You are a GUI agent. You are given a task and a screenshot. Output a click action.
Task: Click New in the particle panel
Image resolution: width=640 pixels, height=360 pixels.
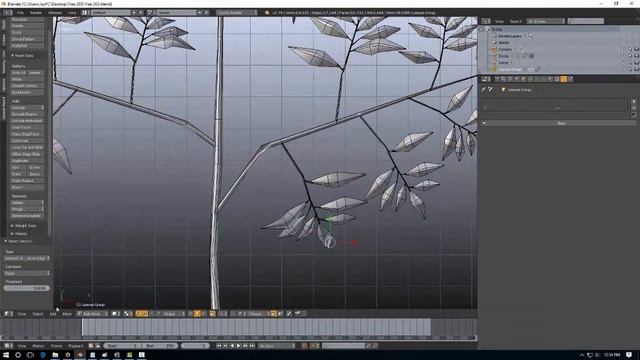[x=561, y=123]
